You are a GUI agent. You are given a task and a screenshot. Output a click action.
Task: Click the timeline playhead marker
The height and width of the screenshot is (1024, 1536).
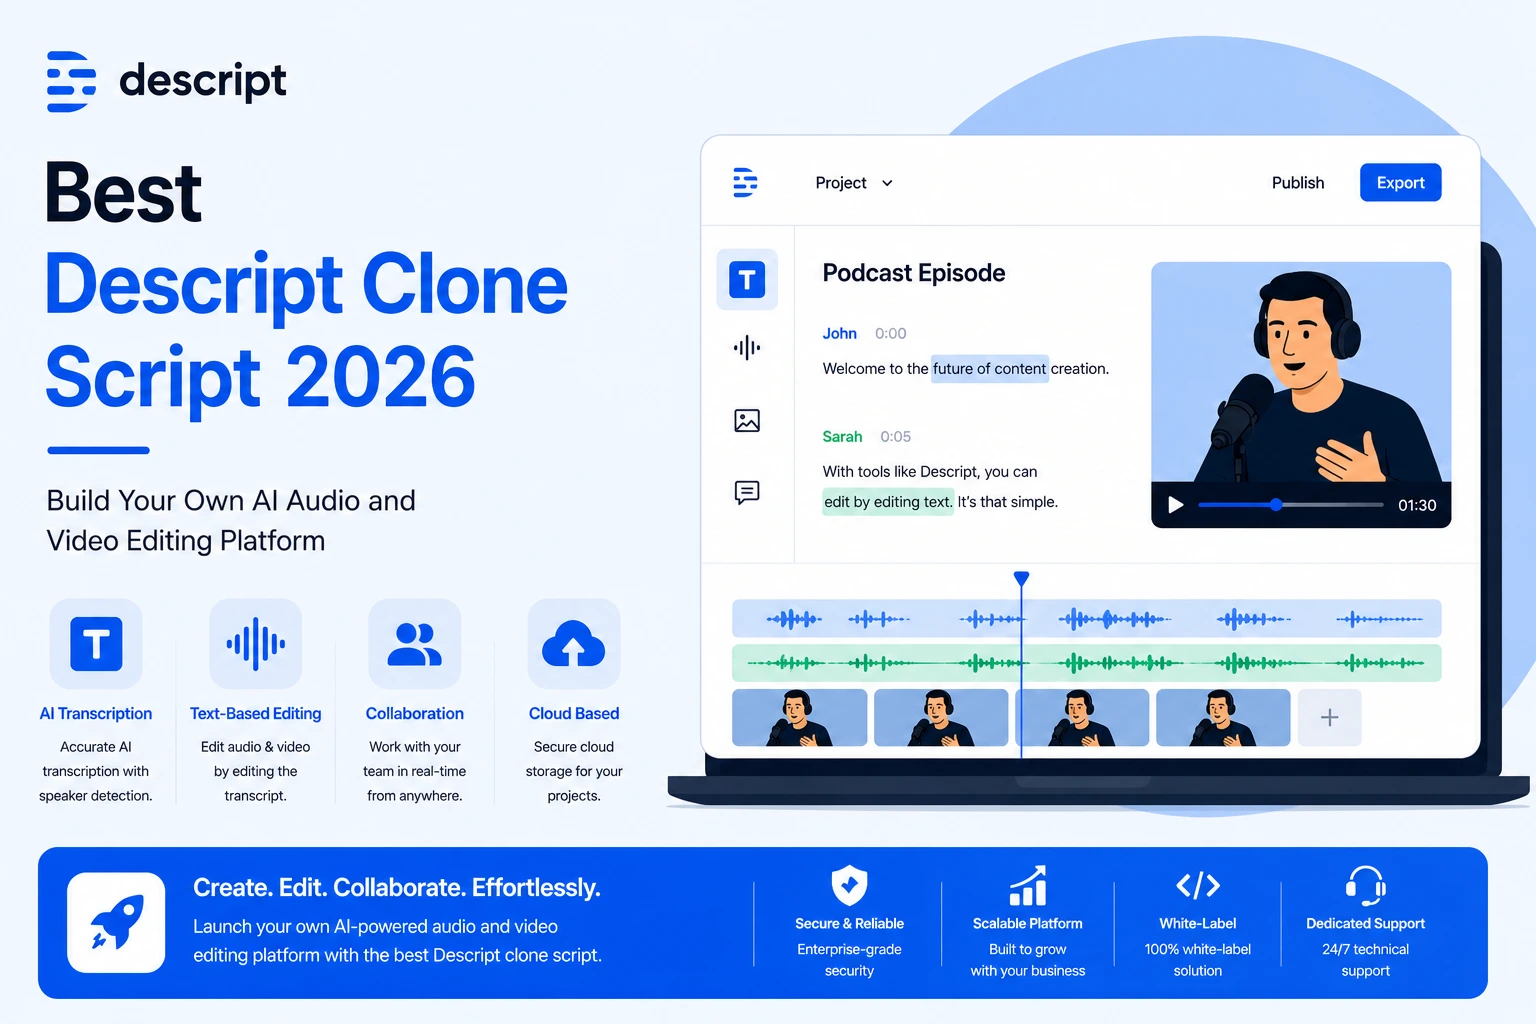tap(1021, 579)
